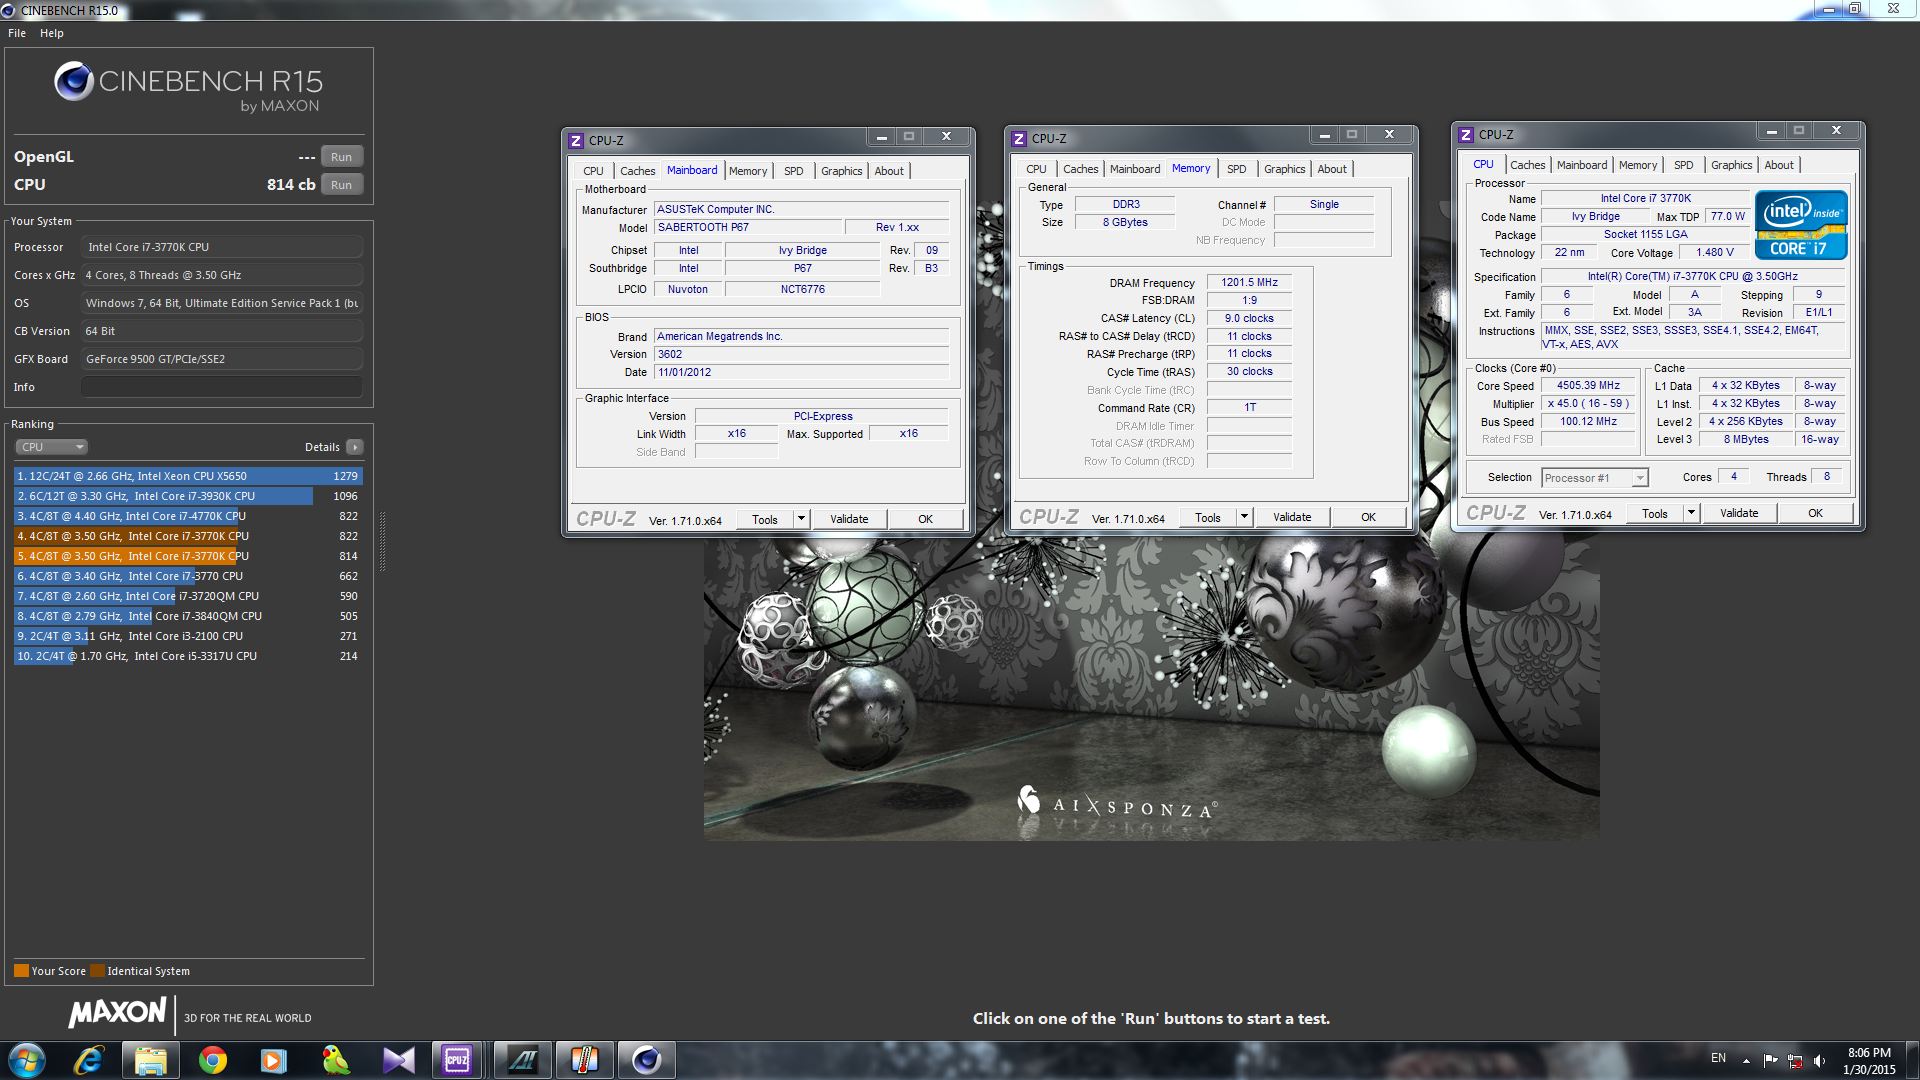This screenshot has height=1080, width=1920.
Task: Click the Start button on the taskbar
Action: [x=27, y=1060]
